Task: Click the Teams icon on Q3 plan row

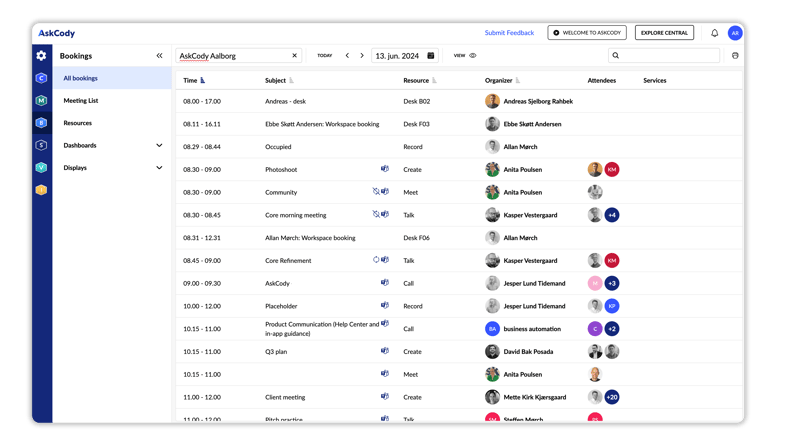Action: point(385,351)
